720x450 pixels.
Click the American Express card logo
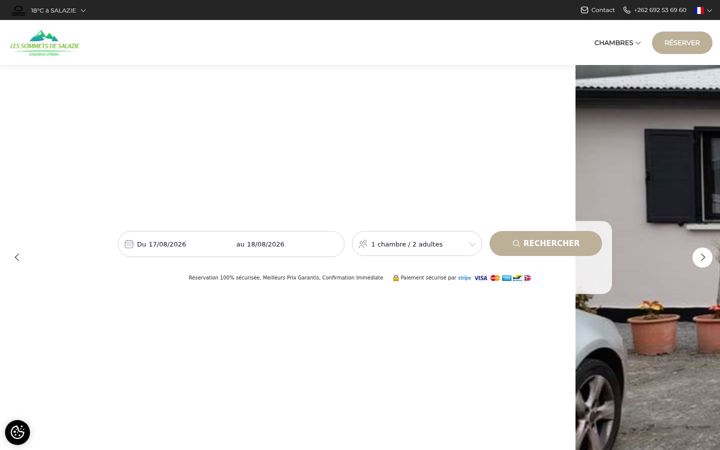tap(506, 278)
